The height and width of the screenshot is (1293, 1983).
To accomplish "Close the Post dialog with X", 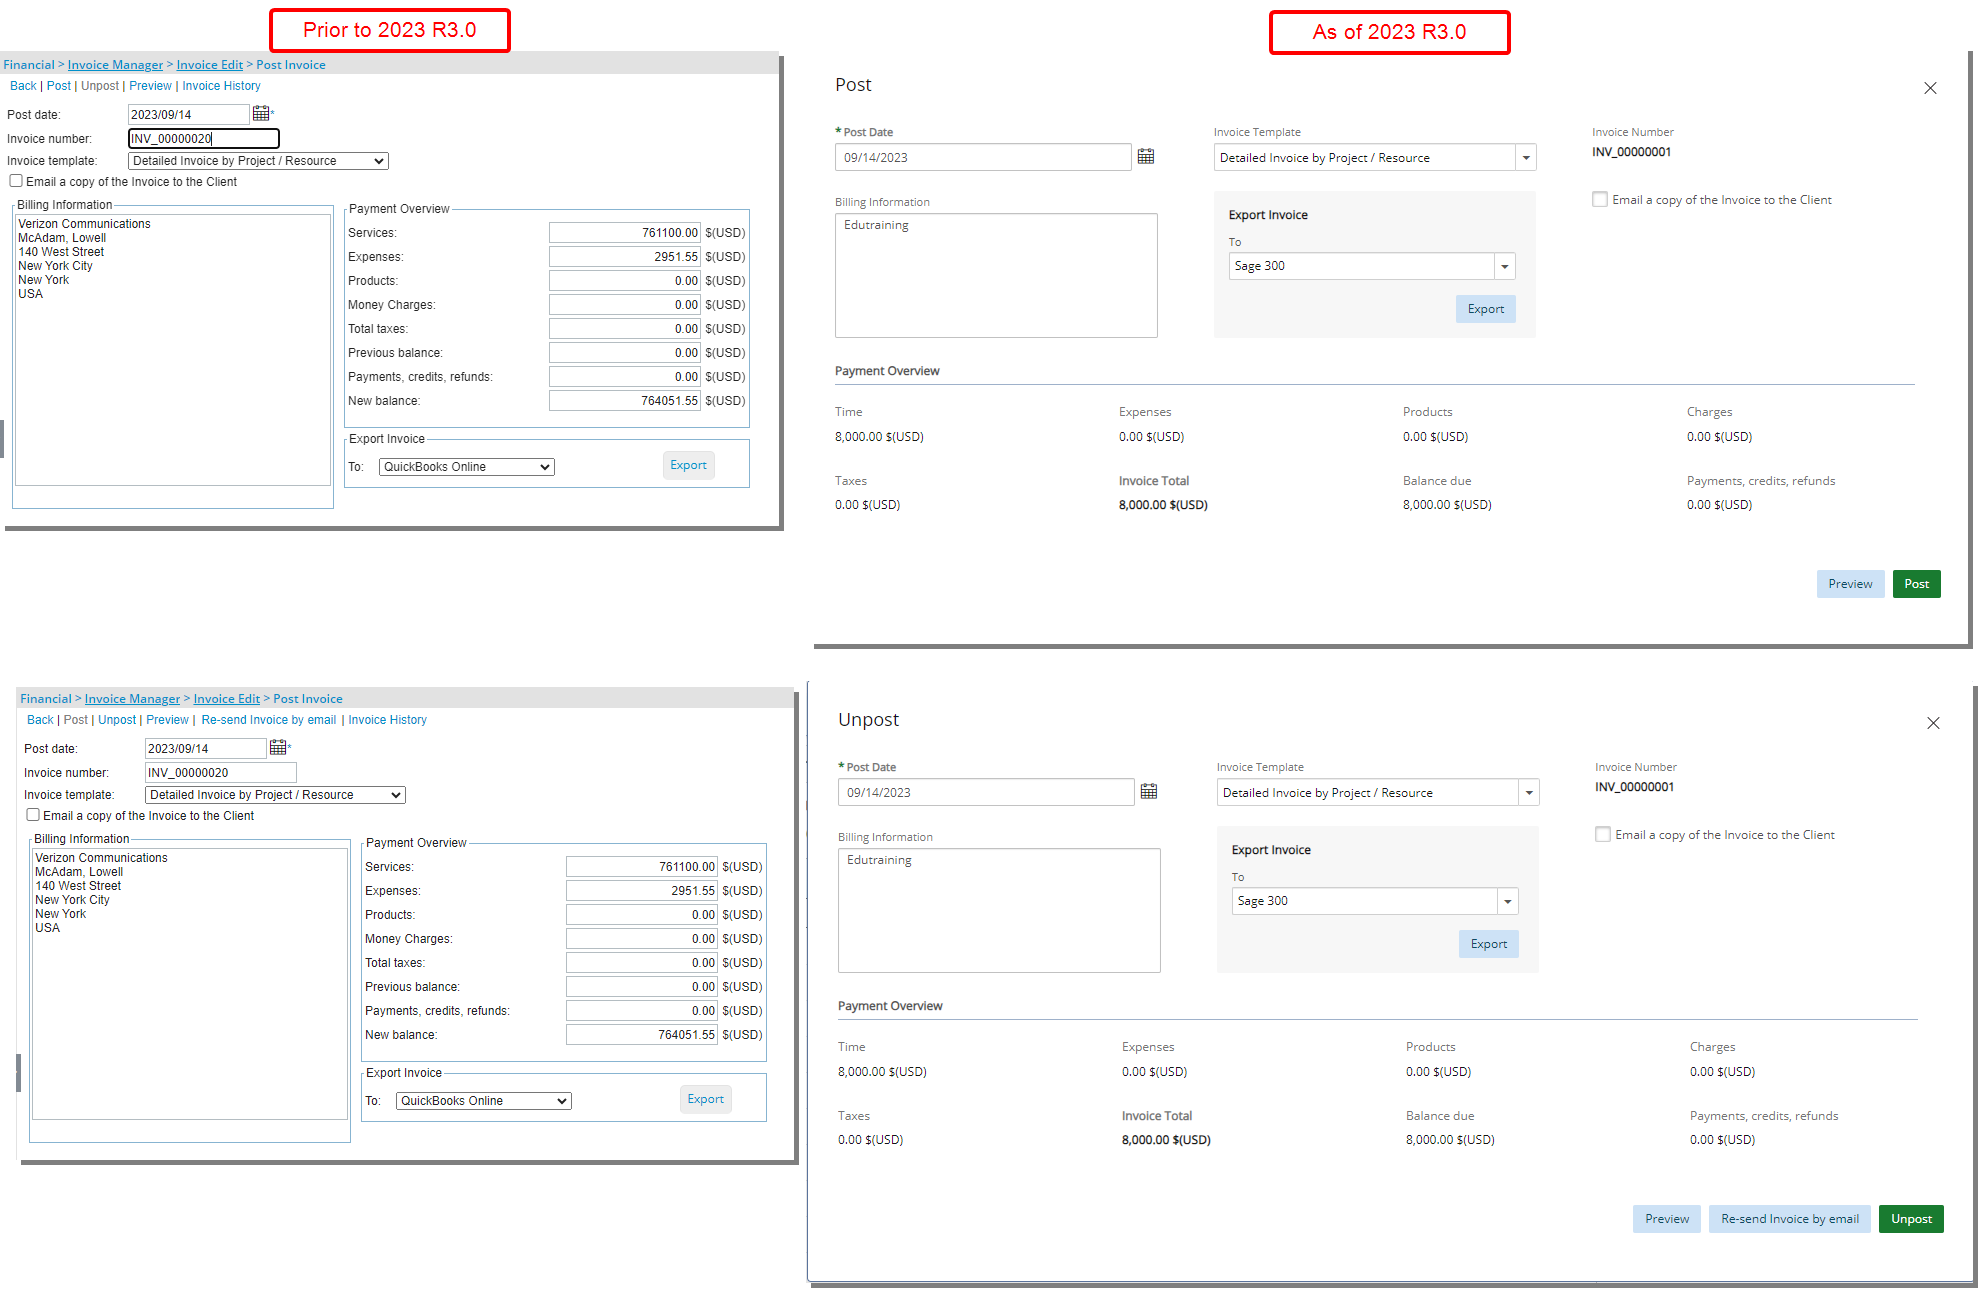I will click(1930, 88).
